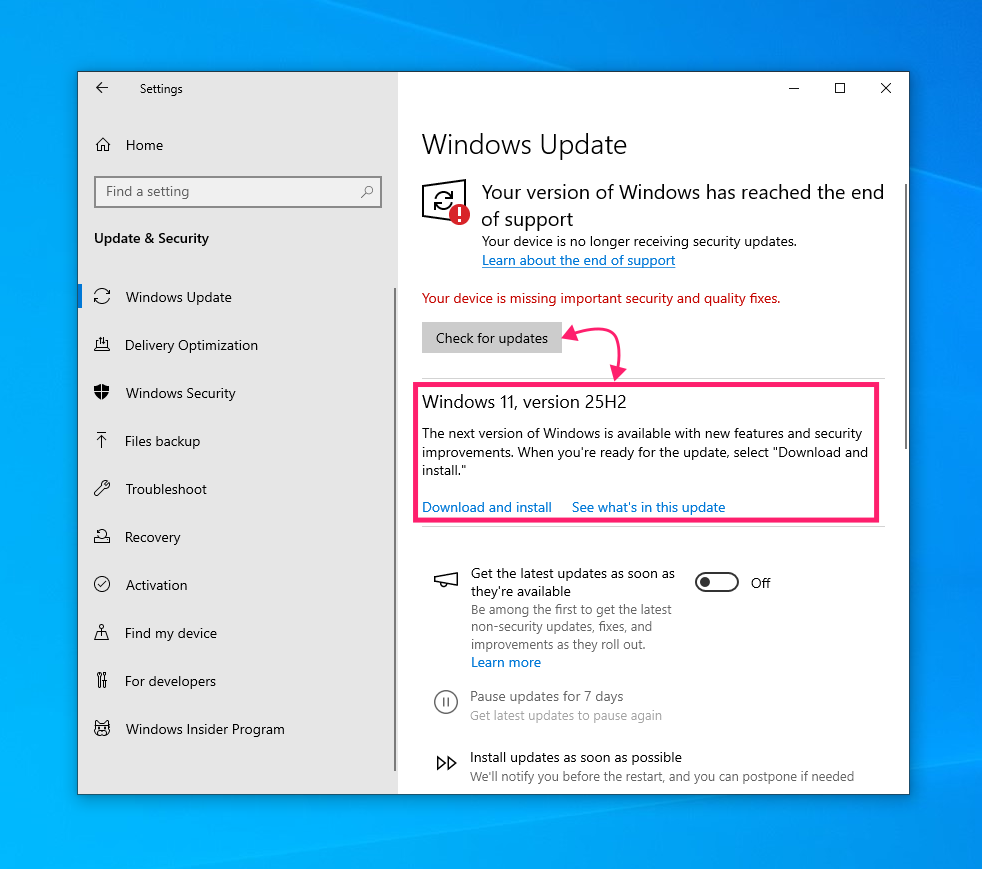Click the Find my device icon
Screen dimensions: 982x869
click(101, 632)
